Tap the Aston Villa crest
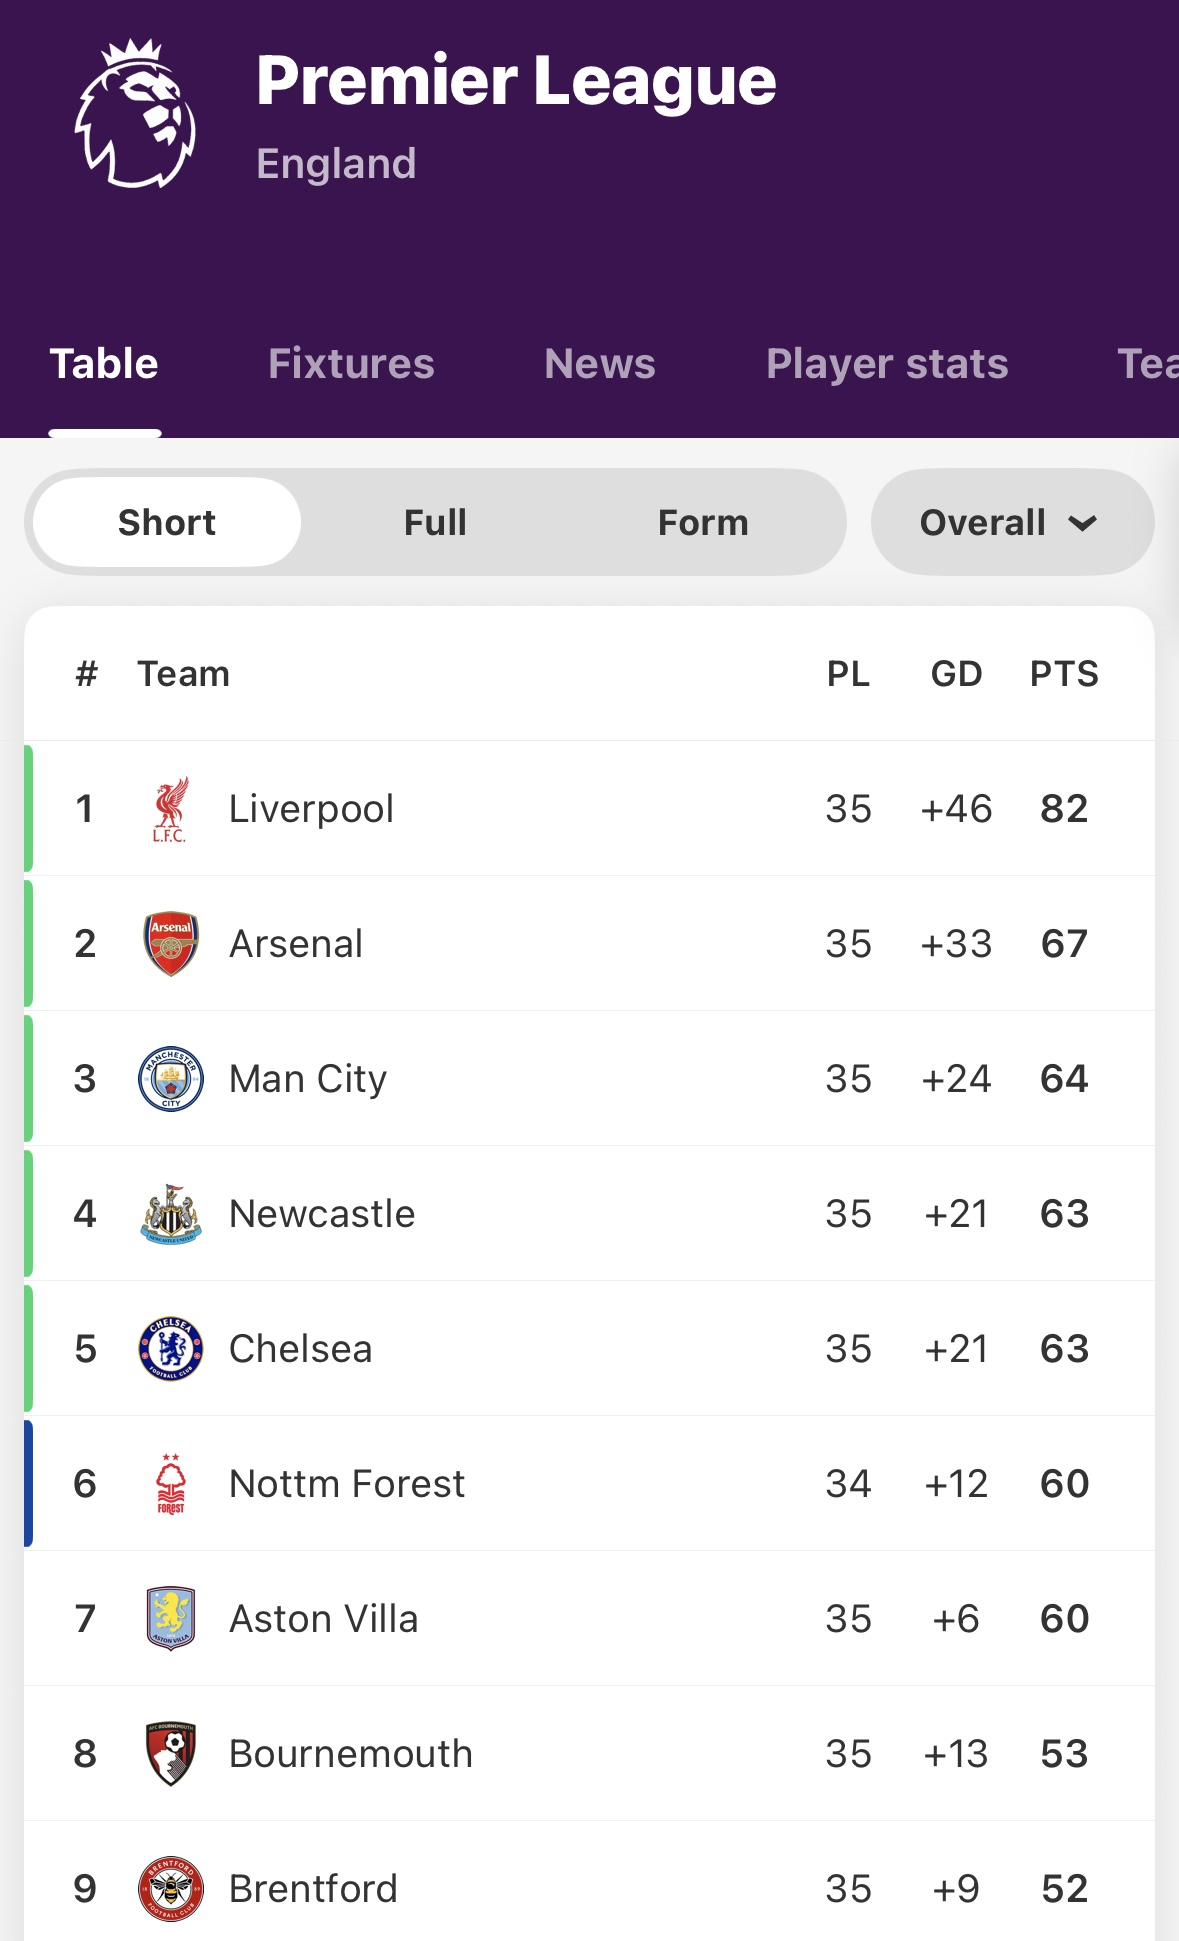 click(x=171, y=1619)
